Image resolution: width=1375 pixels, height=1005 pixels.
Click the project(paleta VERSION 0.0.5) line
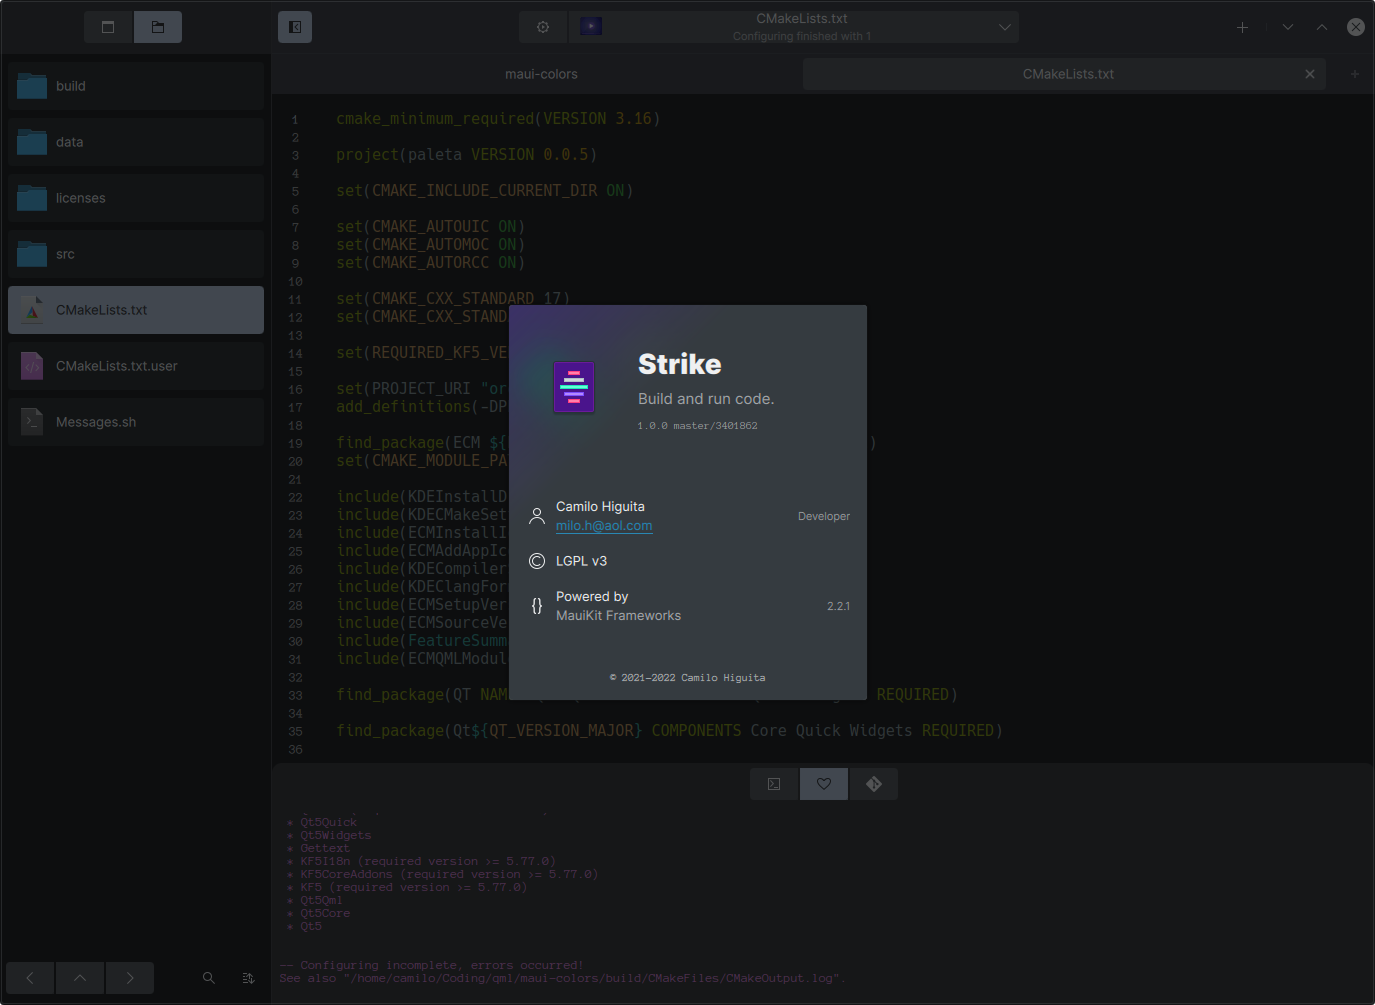click(466, 155)
